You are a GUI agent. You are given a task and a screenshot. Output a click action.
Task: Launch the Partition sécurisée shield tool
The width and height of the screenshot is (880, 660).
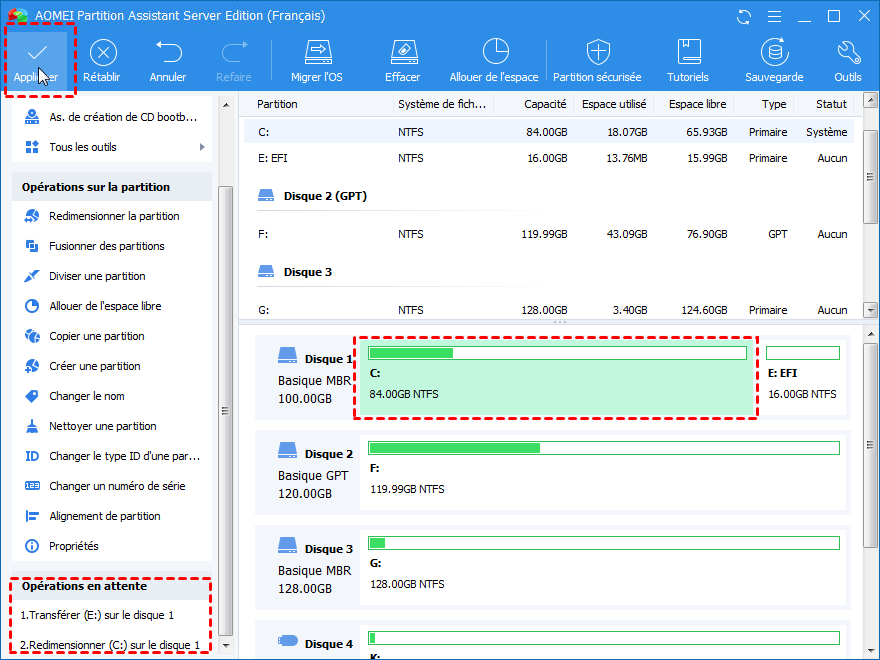pyautogui.click(x=597, y=53)
